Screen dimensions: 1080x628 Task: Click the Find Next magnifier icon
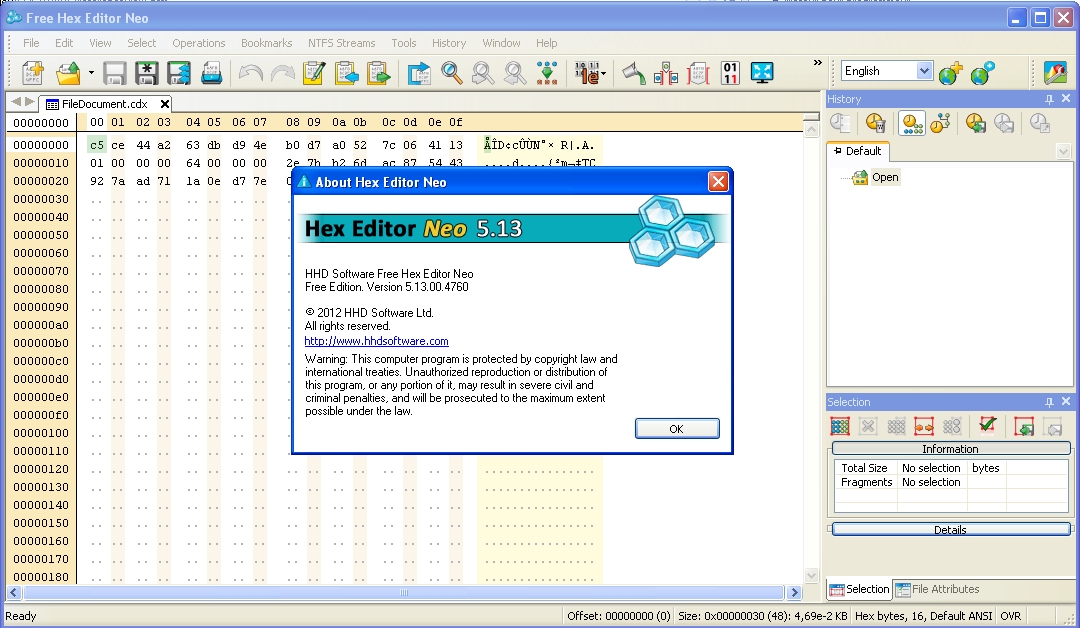pyautogui.click(x=515, y=72)
